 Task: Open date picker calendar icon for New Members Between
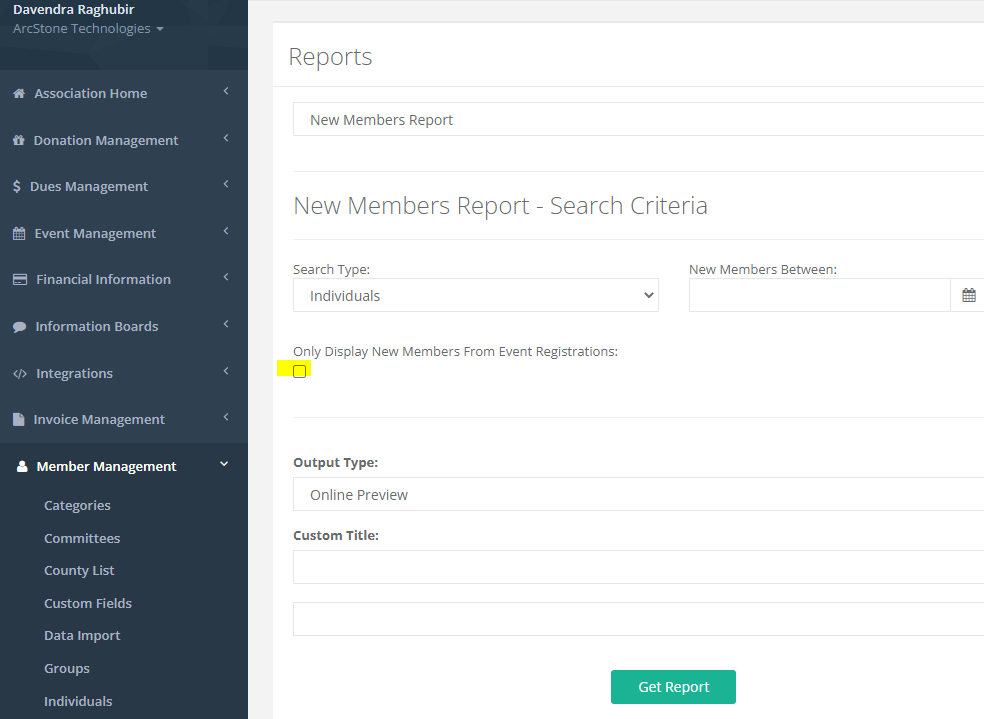pos(968,295)
